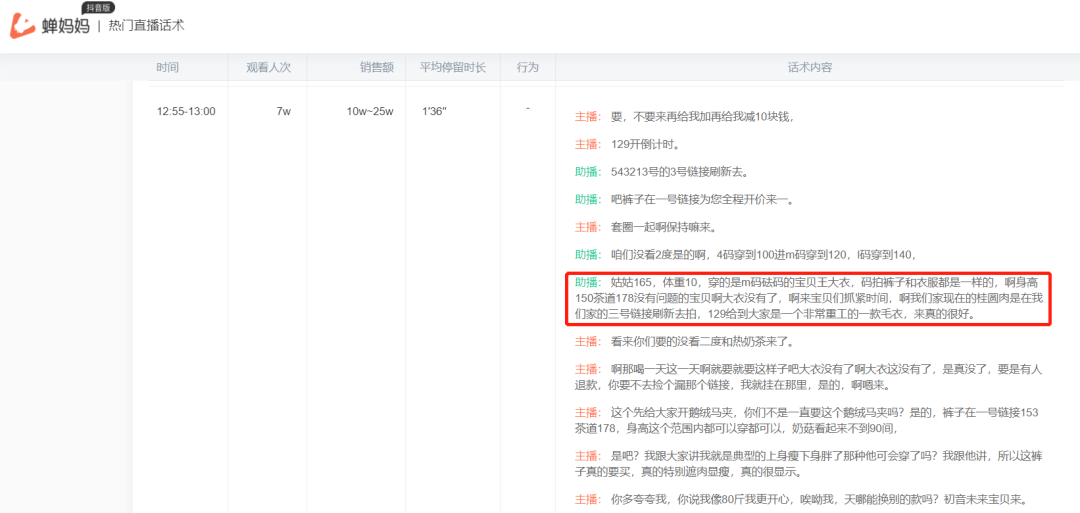Open the 热门直播话术 page title

pyautogui.click(x=147, y=26)
